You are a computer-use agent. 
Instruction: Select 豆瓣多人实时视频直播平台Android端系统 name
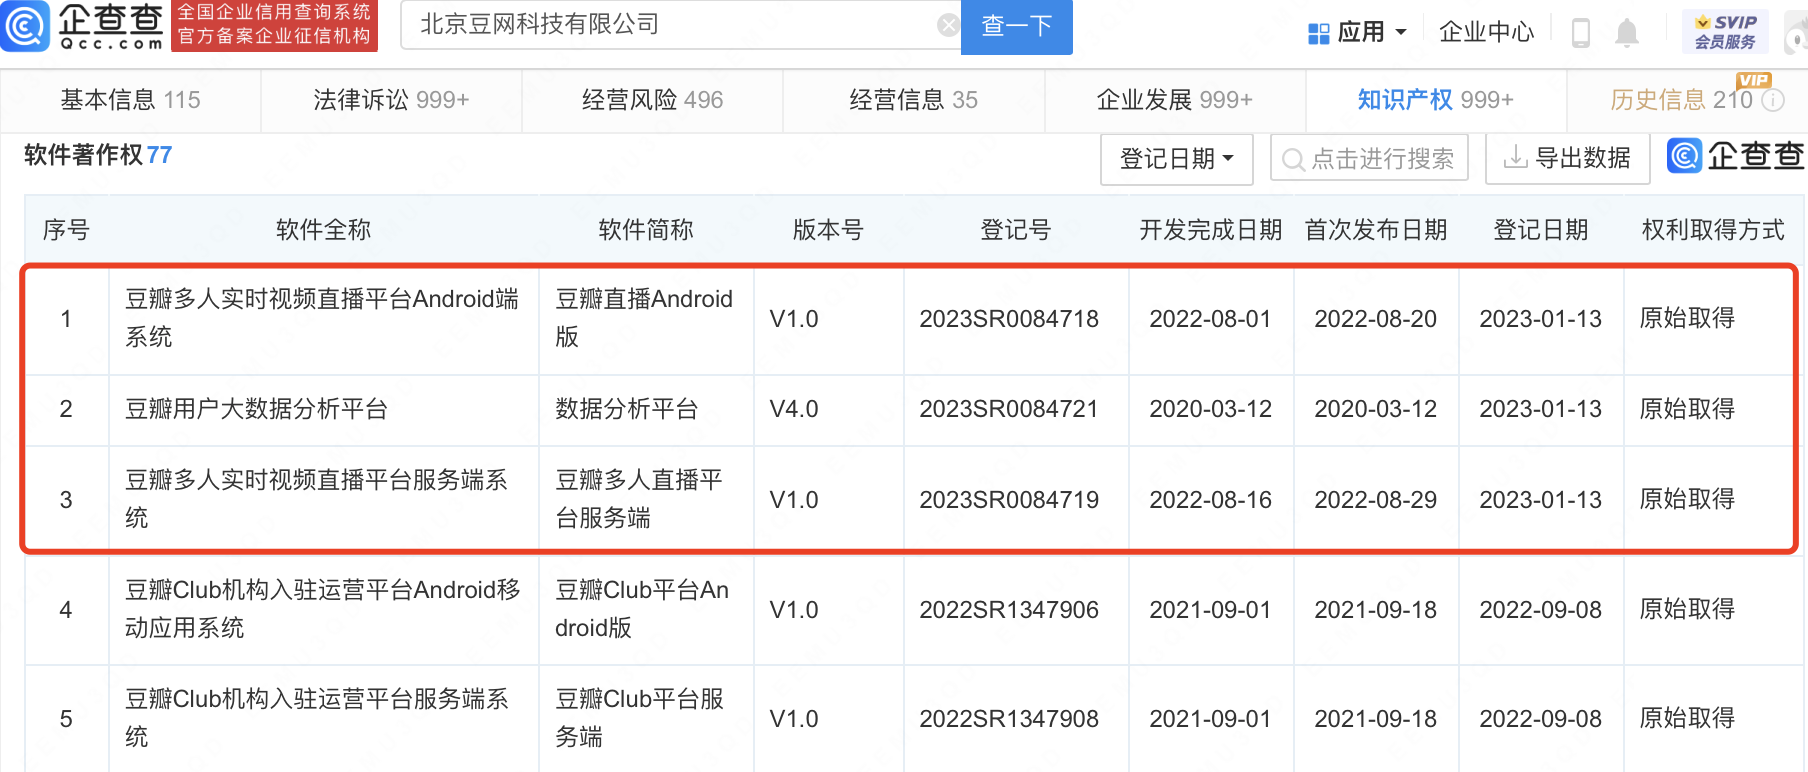(x=322, y=318)
